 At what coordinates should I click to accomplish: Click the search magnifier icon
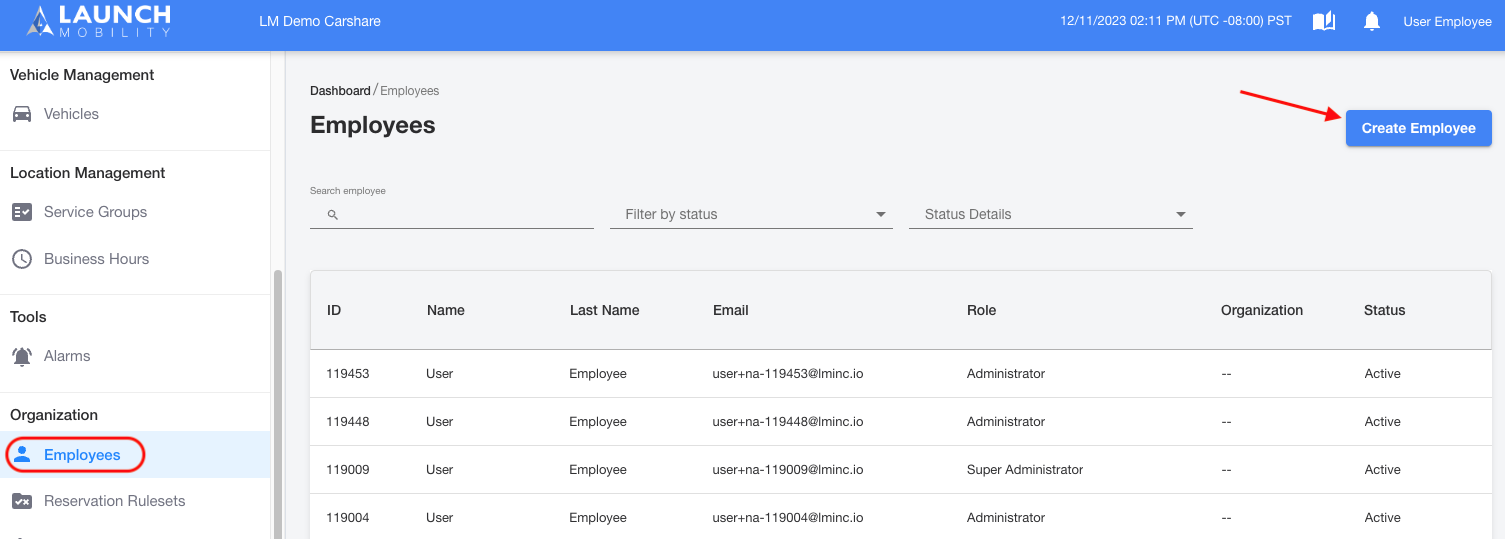click(x=333, y=215)
